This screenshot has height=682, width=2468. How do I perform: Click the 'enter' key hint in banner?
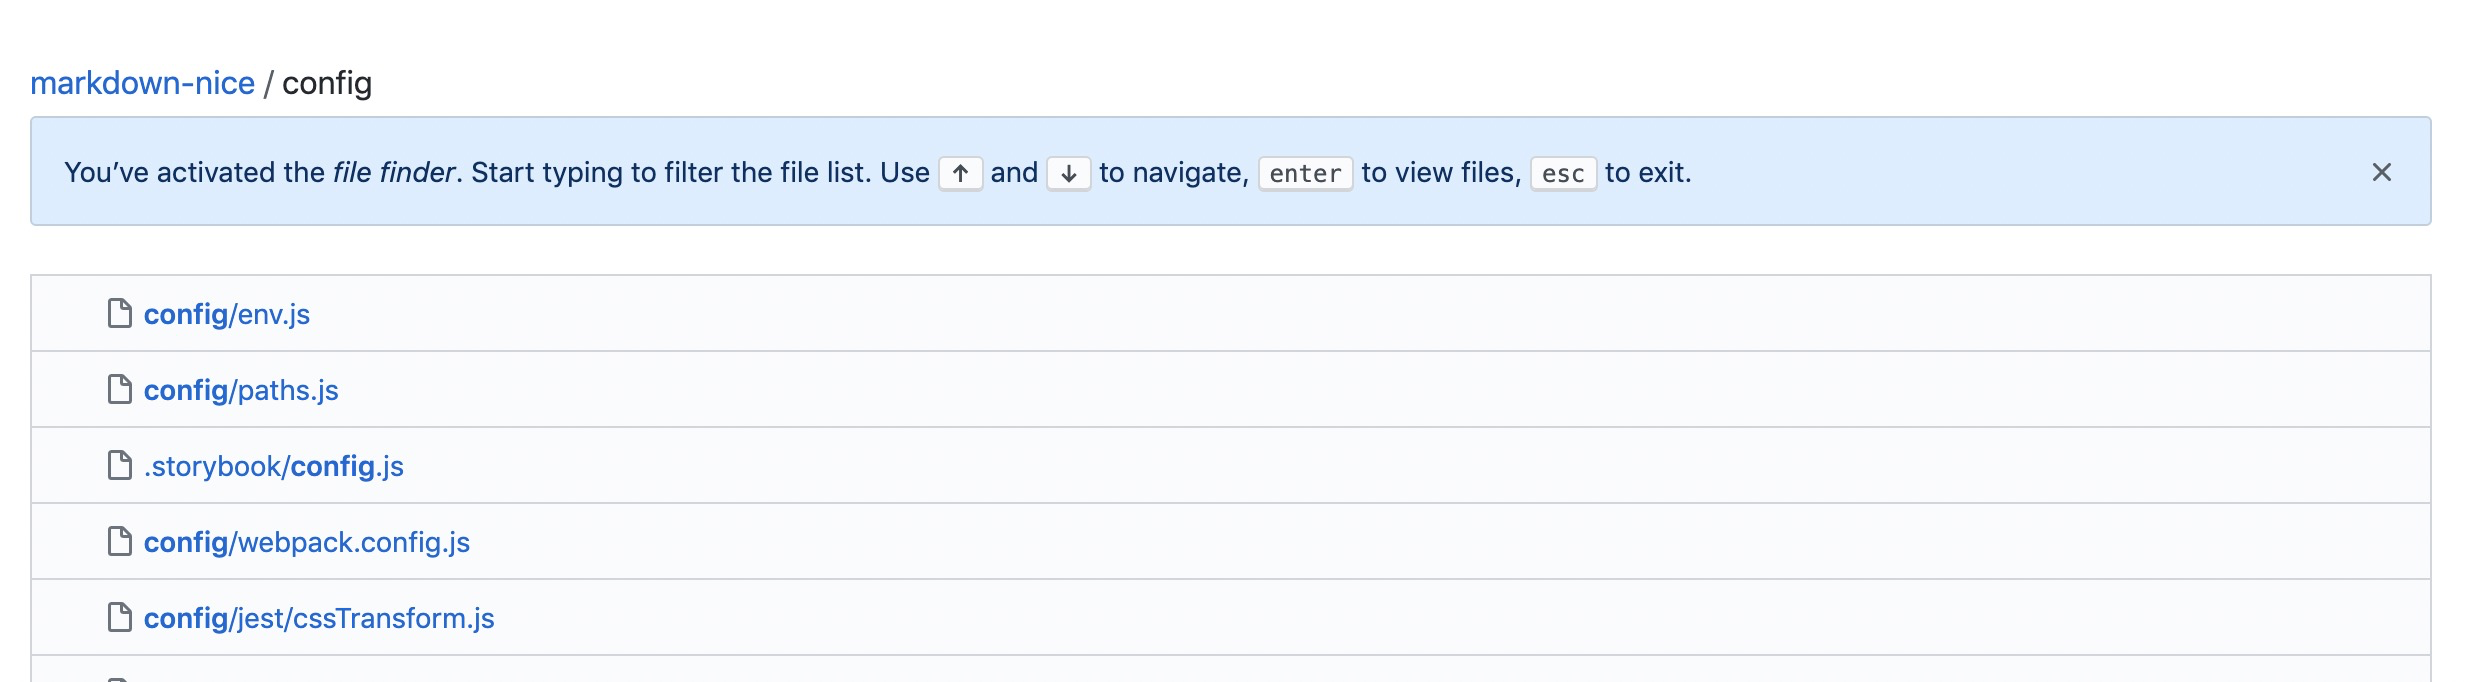1305,173
